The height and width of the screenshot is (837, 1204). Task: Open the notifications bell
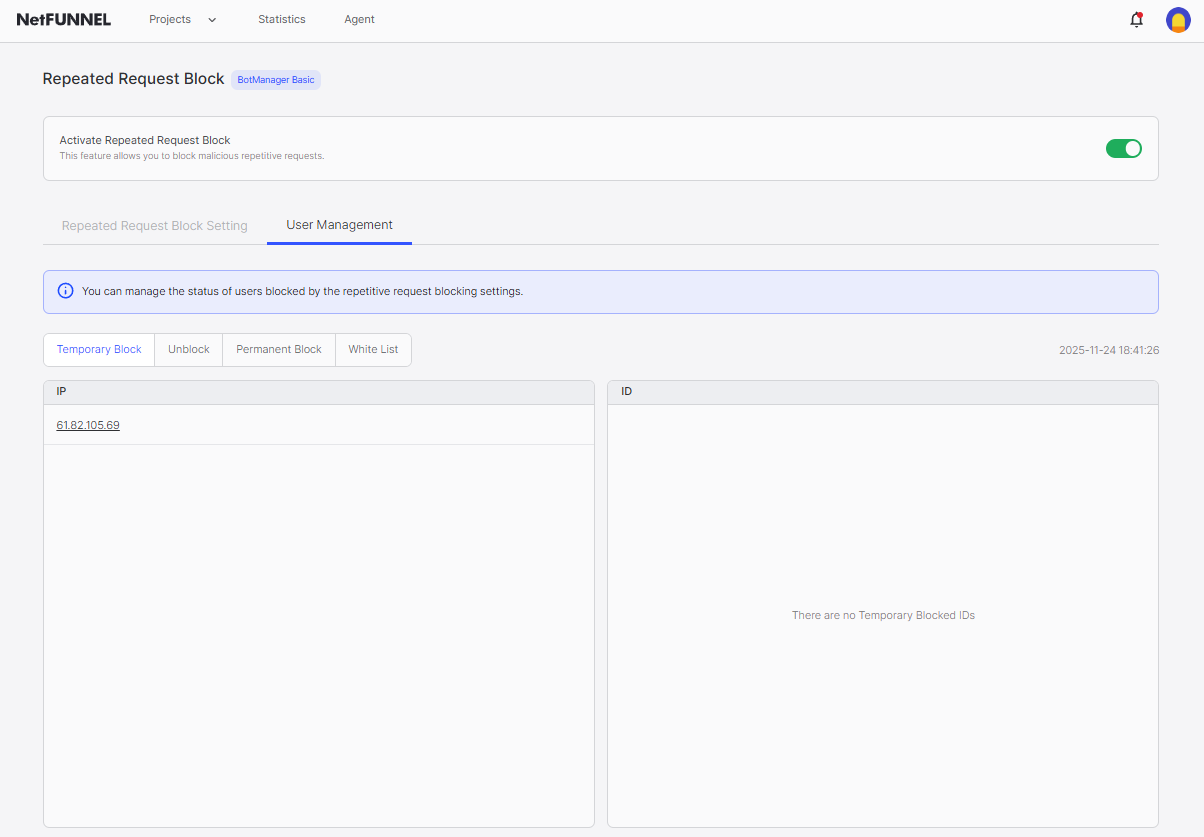(1136, 20)
